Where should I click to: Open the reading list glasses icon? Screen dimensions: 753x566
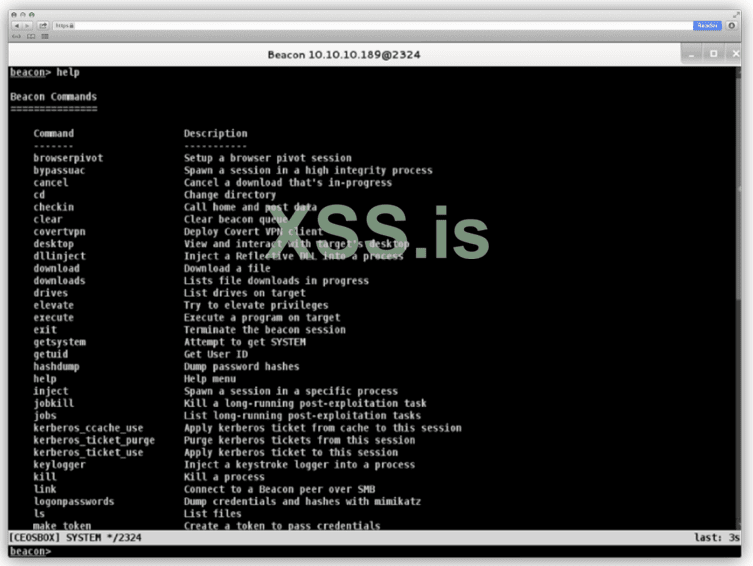[16, 36]
